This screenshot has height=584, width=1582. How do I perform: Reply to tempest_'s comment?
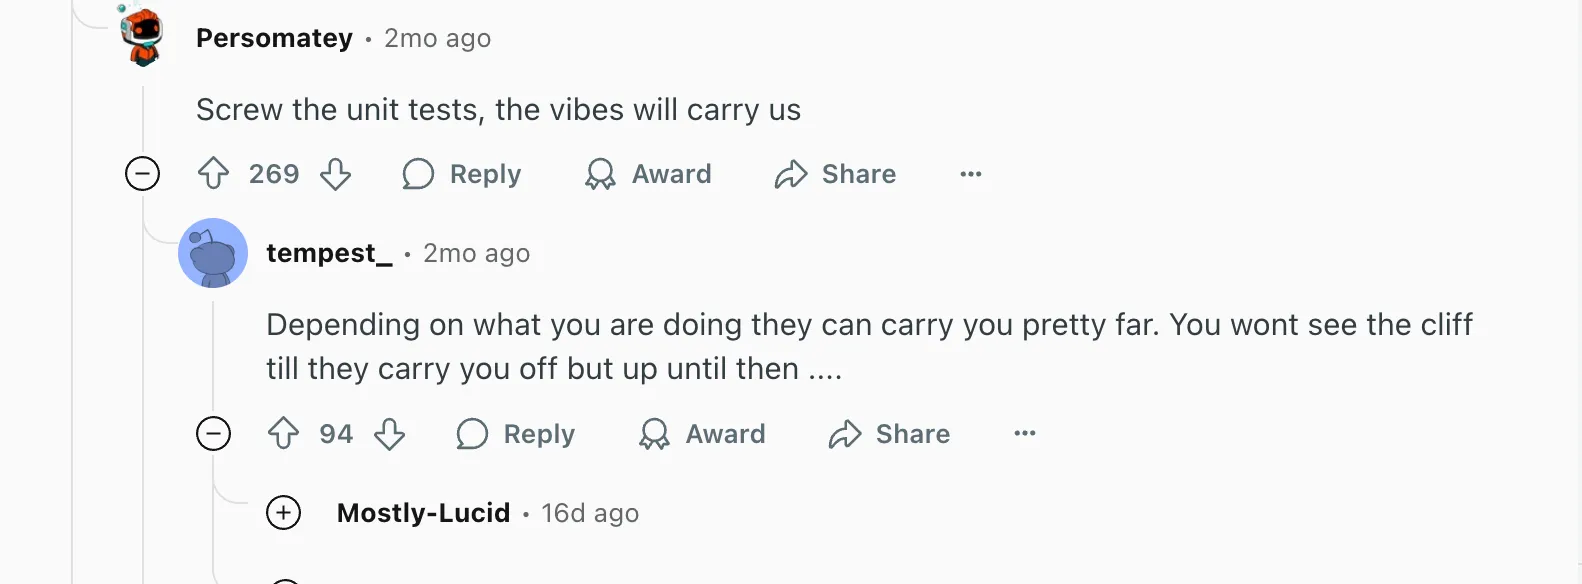[x=515, y=434]
